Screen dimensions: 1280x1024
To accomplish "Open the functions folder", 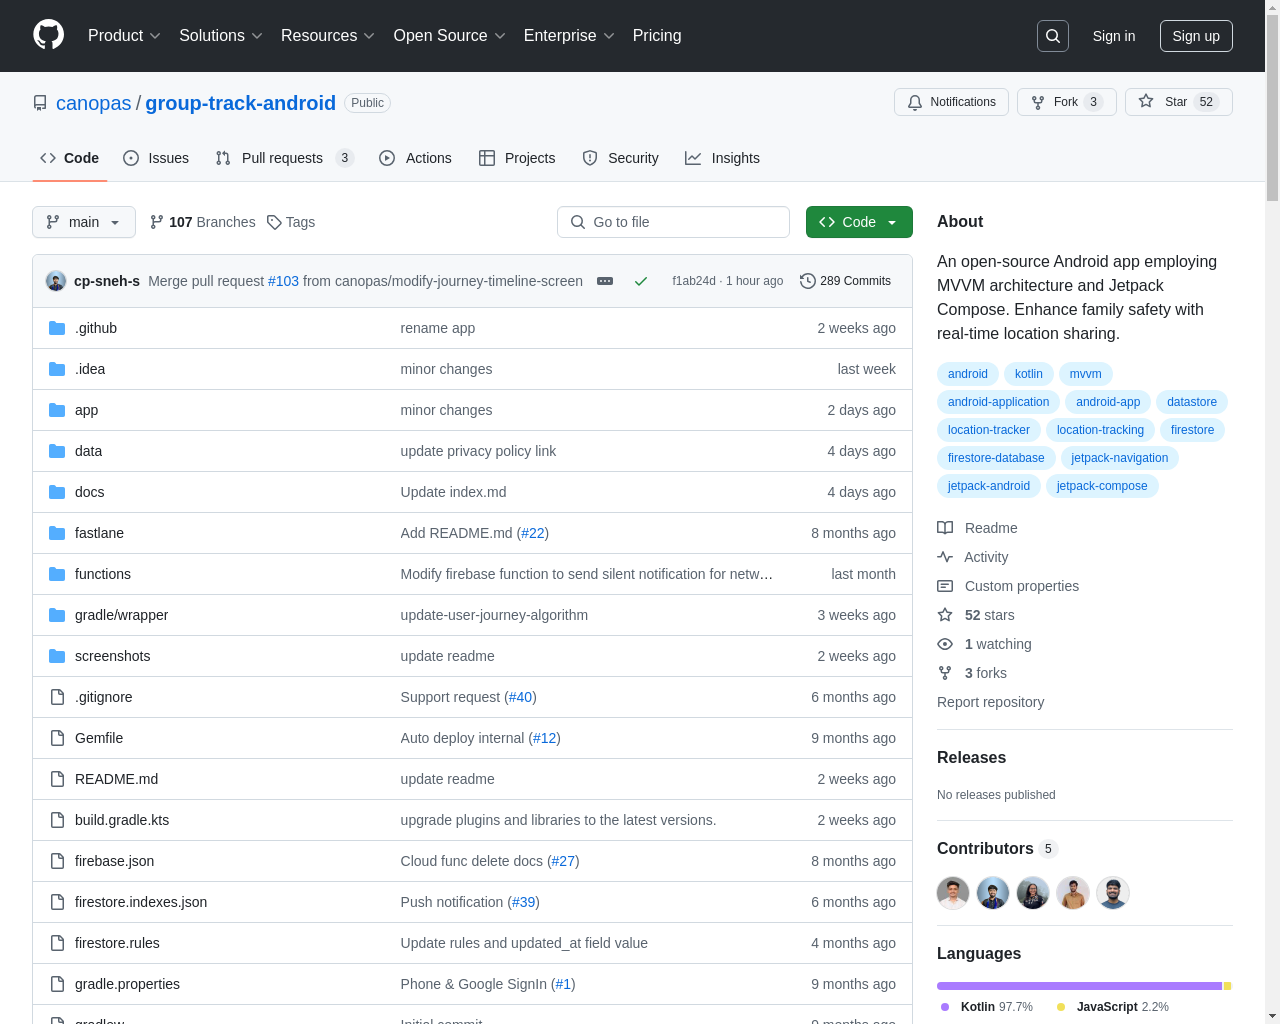I will click(103, 574).
